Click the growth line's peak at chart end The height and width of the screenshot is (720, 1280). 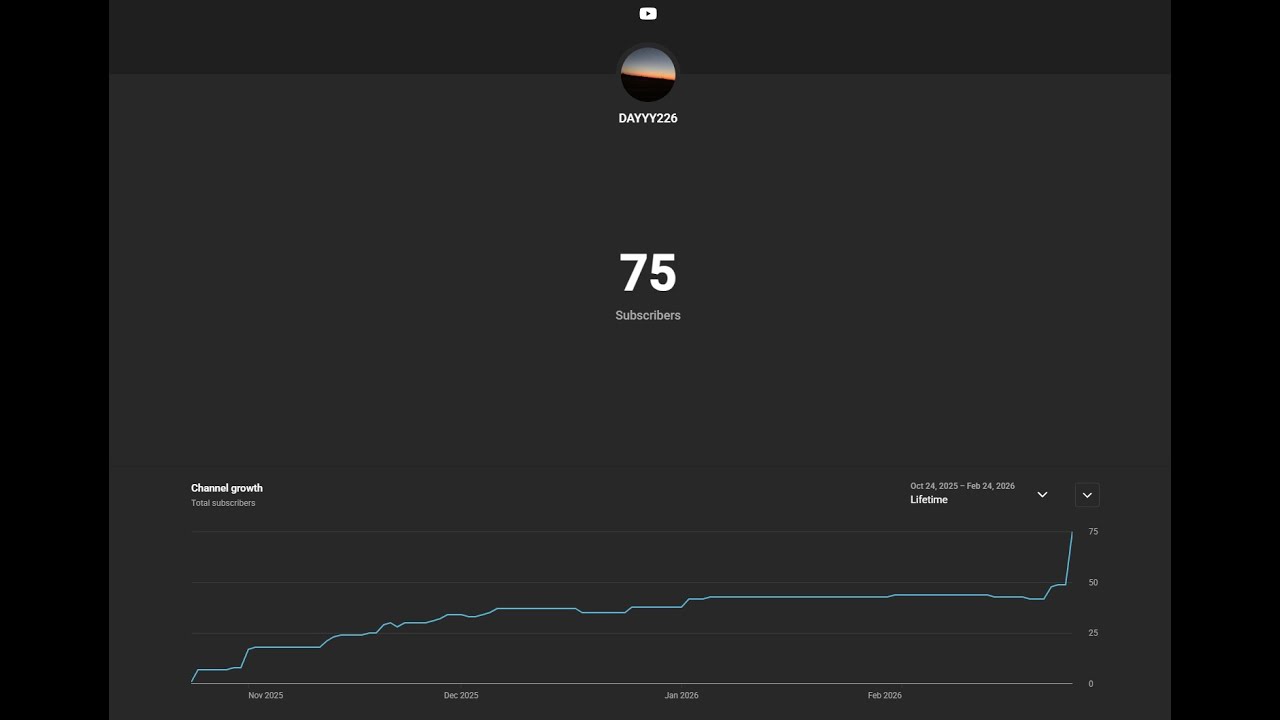click(1072, 532)
